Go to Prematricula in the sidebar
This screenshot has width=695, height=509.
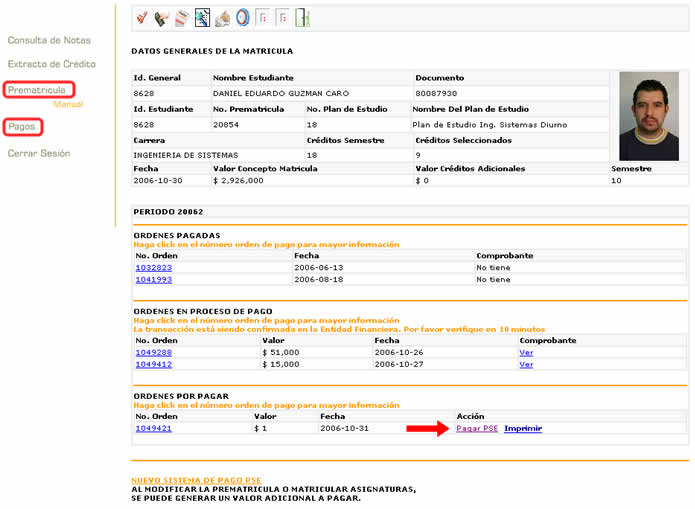(x=37, y=90)
